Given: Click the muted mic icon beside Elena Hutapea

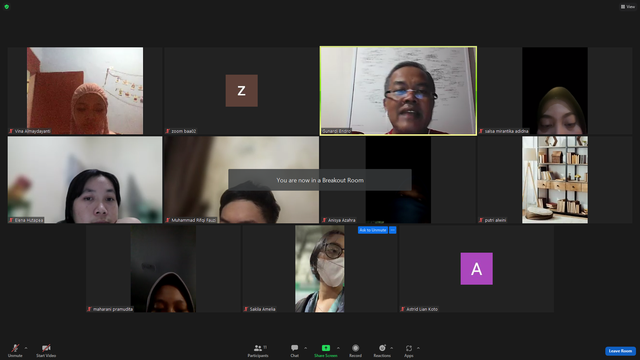Looking at the screenshot, I should [x=11, y=220].
